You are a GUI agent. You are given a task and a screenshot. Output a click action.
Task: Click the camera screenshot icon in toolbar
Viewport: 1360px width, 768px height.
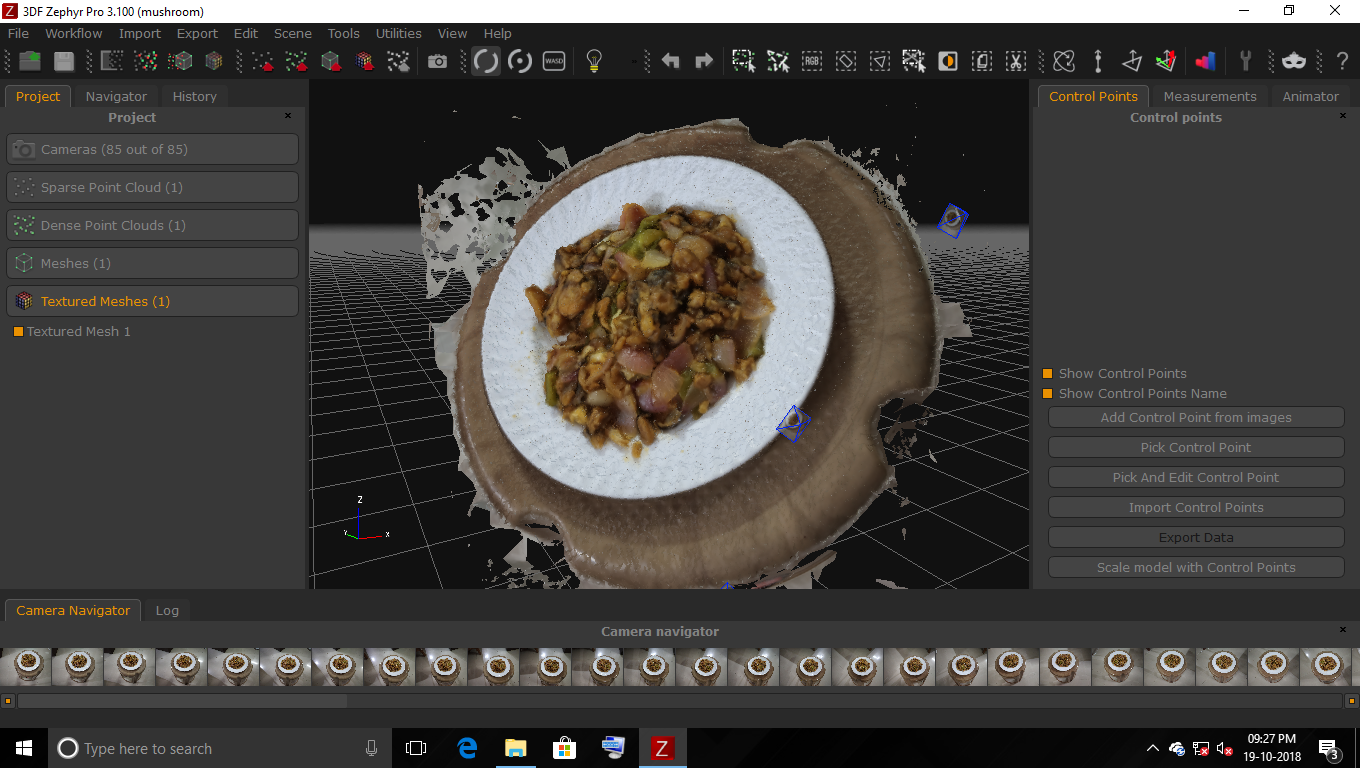437,62
